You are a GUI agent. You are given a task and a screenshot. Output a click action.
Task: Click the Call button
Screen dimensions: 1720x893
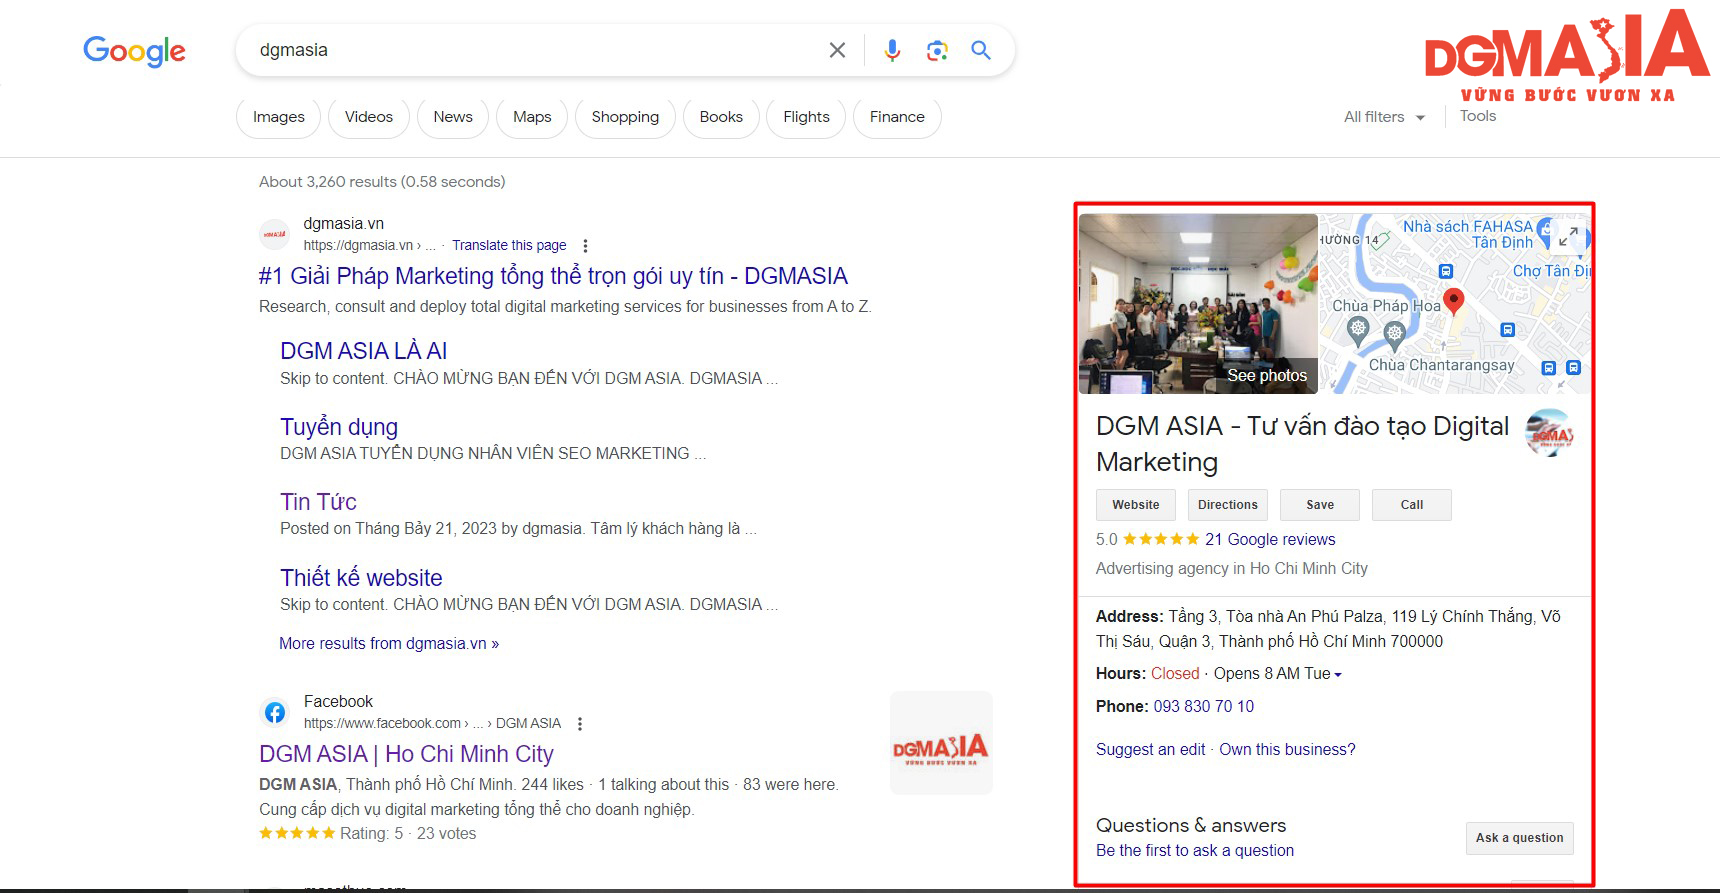click(x=1412, y=505)
